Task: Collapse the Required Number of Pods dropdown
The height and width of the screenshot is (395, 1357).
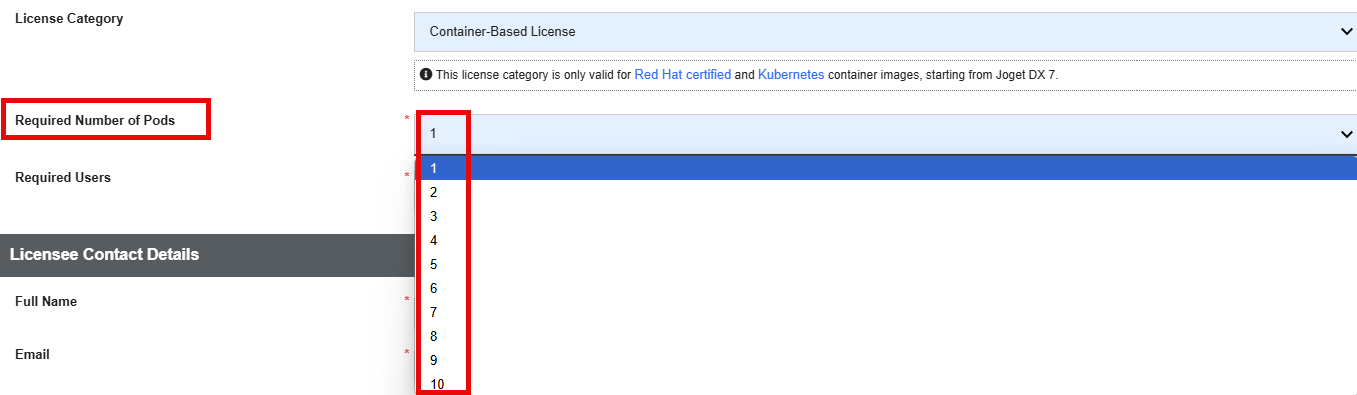Action: tap(885, 134)
